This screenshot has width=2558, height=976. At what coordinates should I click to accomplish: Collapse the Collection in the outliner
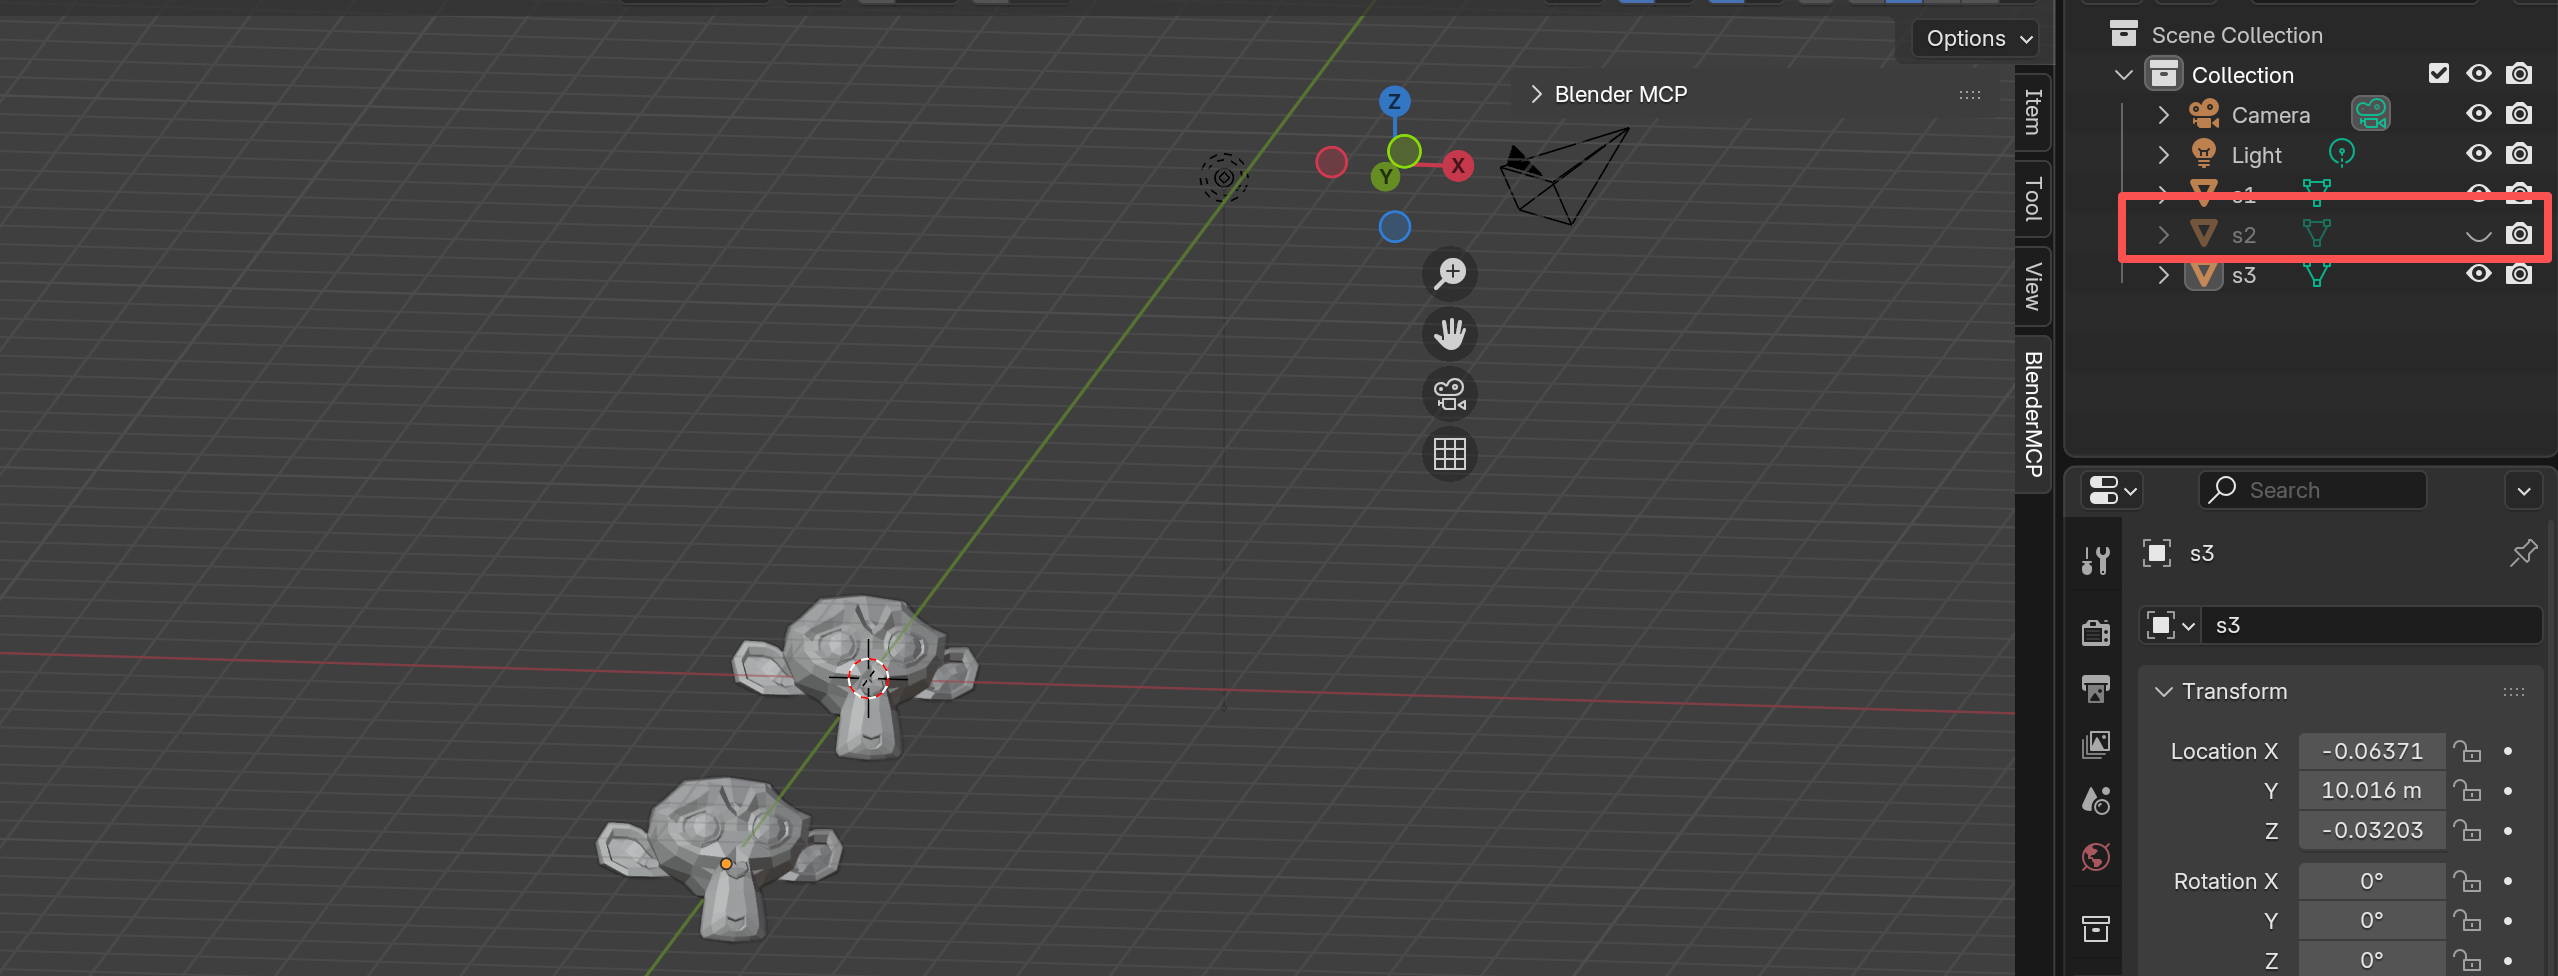[x=2122, y=74]
